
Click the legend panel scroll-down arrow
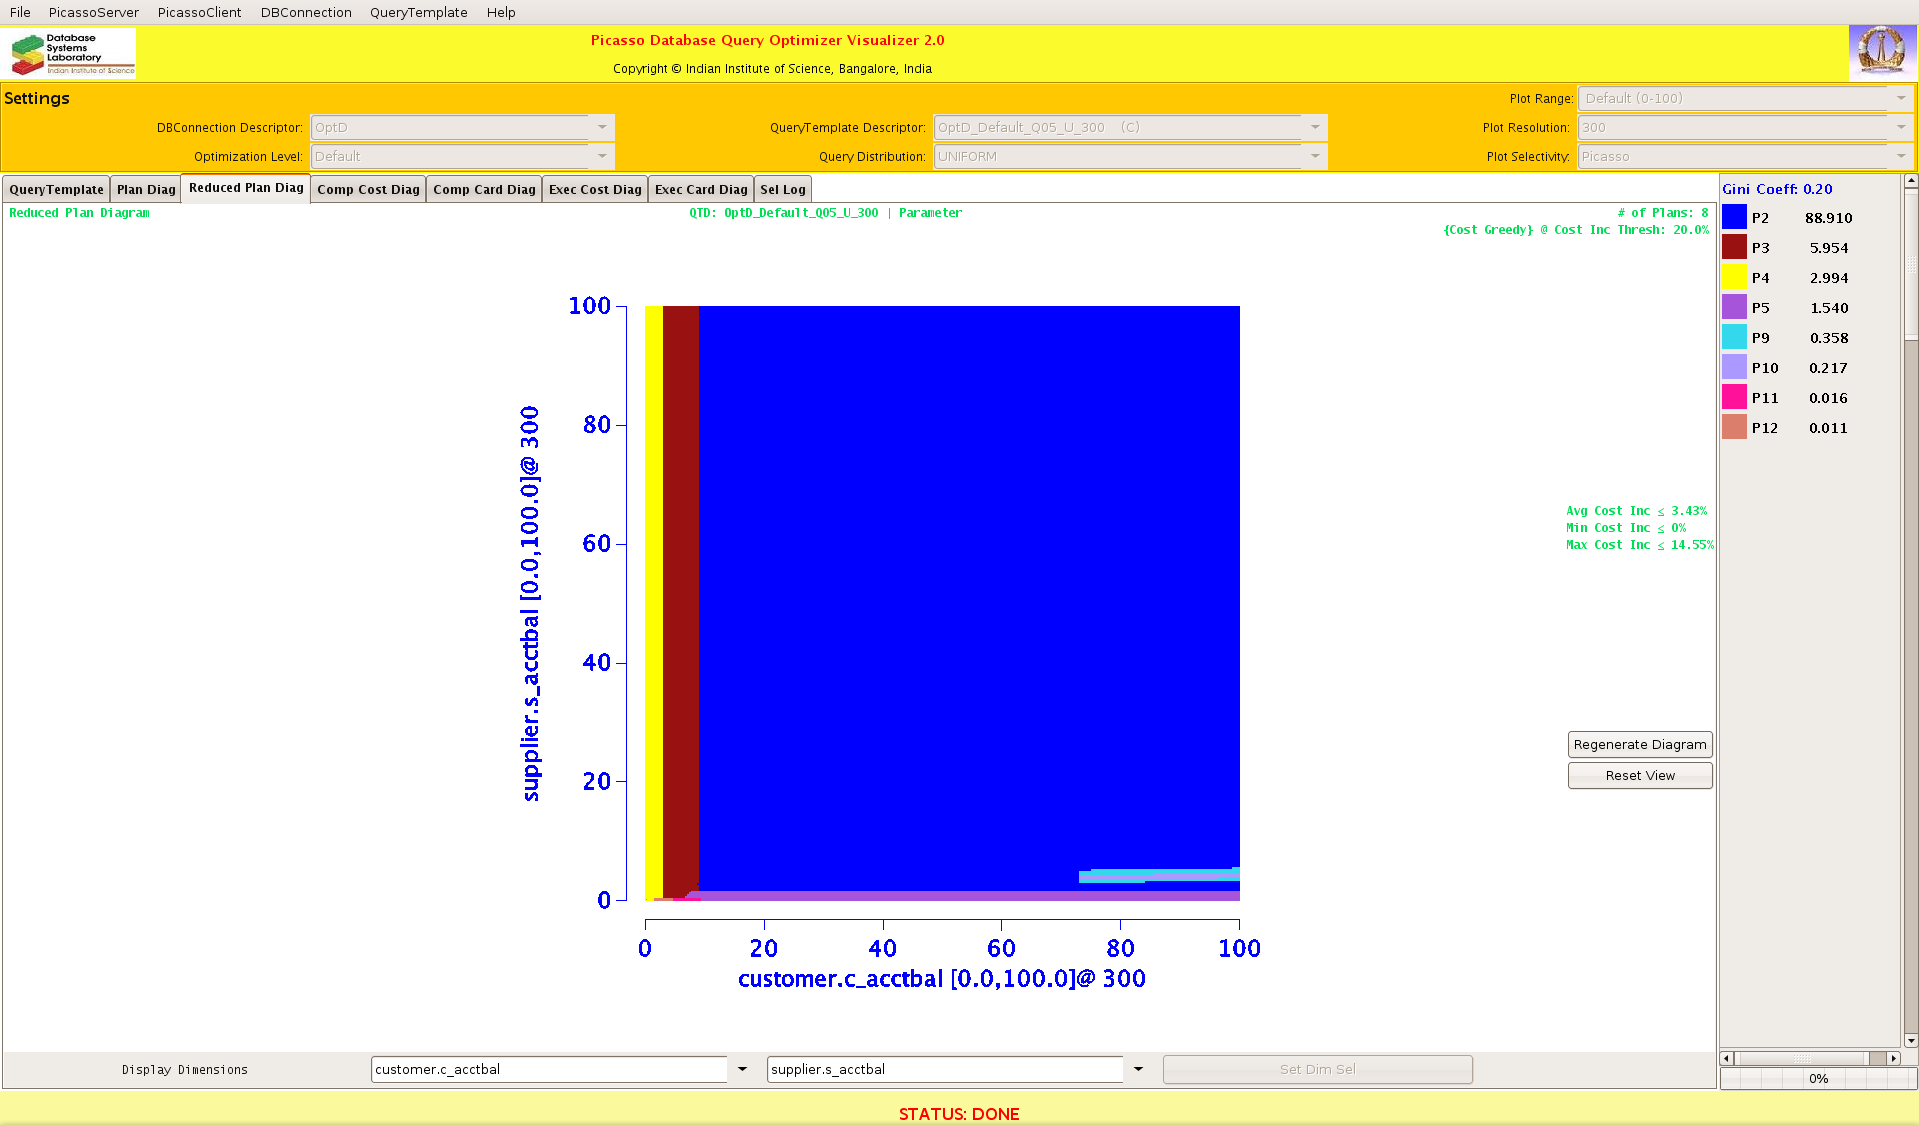pyautogui.click(x=1911, y=1040)
